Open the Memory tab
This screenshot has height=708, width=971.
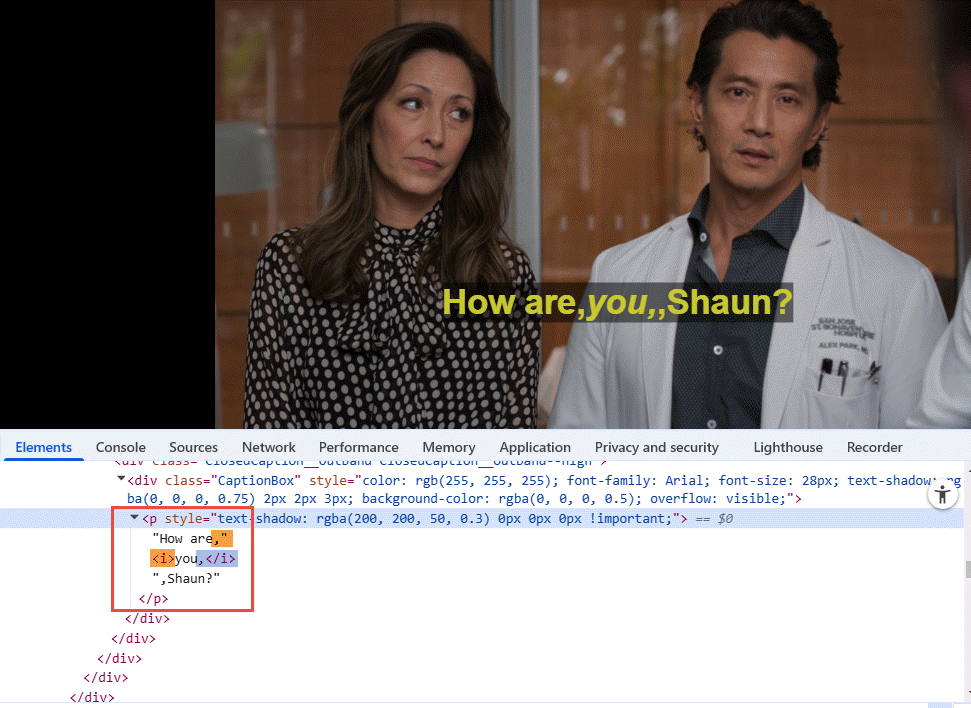click(x=448, y=447)
